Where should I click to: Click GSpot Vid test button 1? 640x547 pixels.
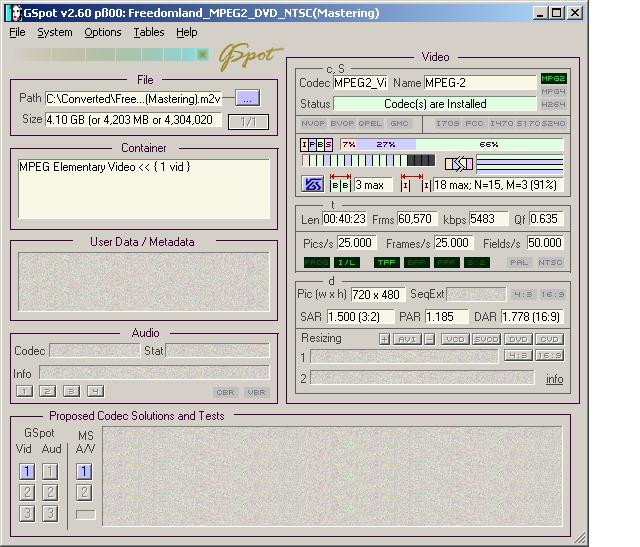[x=27, y=471]
